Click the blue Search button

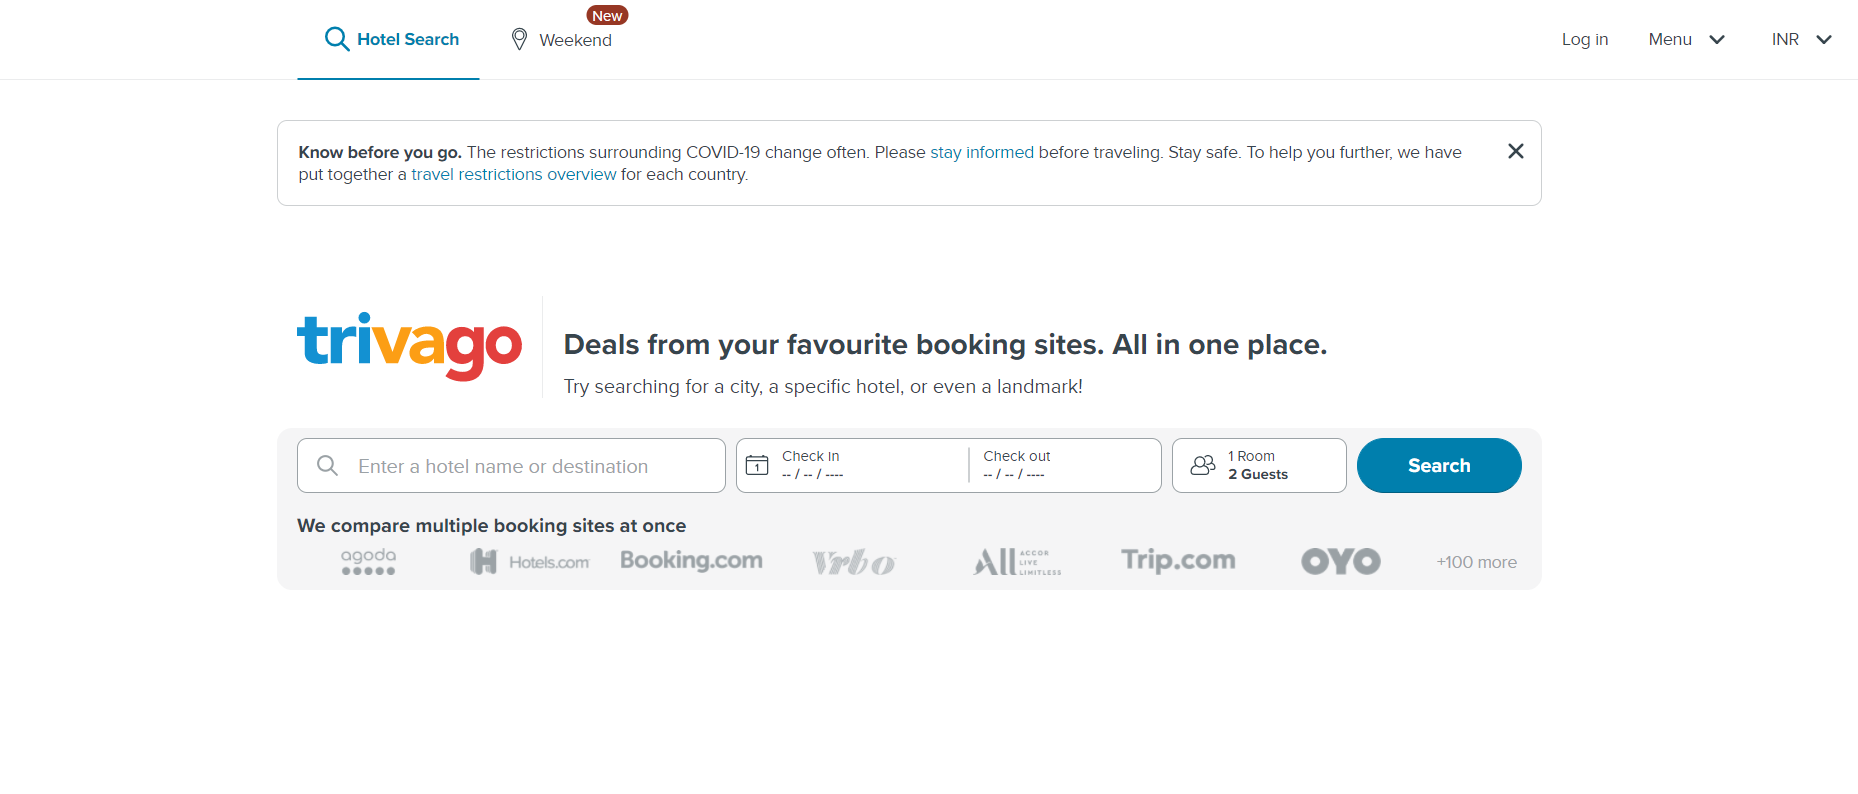(x=1439, y=465)
